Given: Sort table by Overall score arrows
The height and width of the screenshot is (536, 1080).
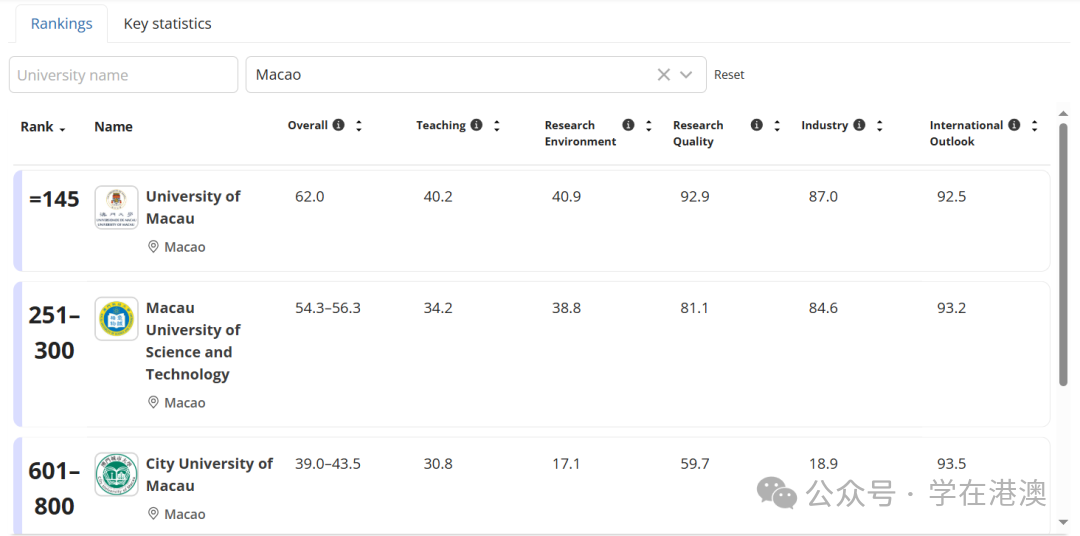Looking at the screenshot, I should click(x=359, y=126).
